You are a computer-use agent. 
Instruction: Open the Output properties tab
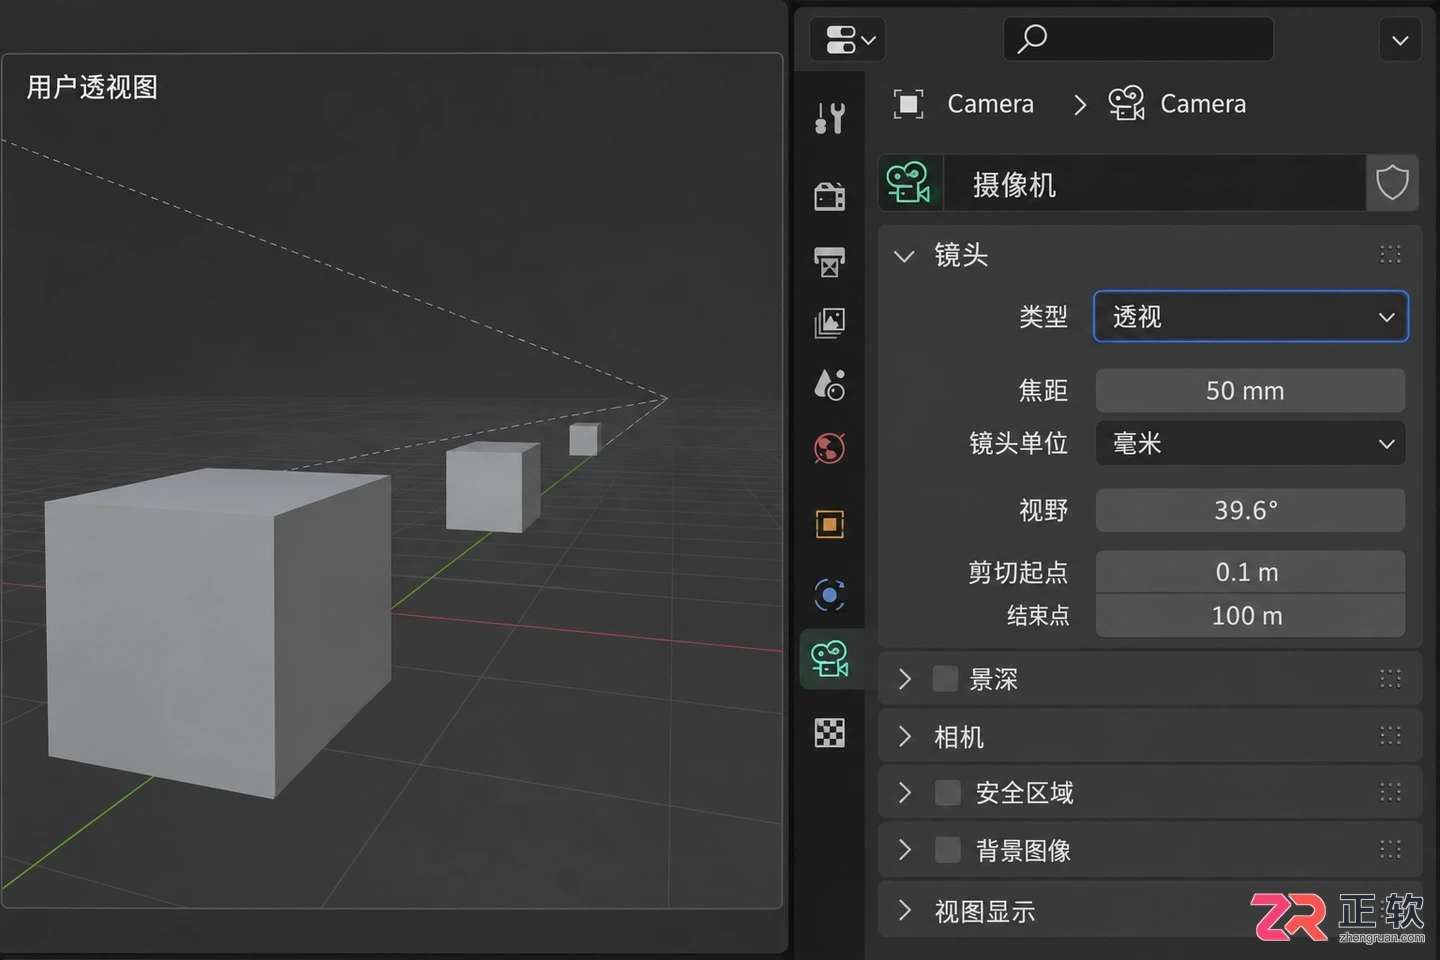(829, 261)
